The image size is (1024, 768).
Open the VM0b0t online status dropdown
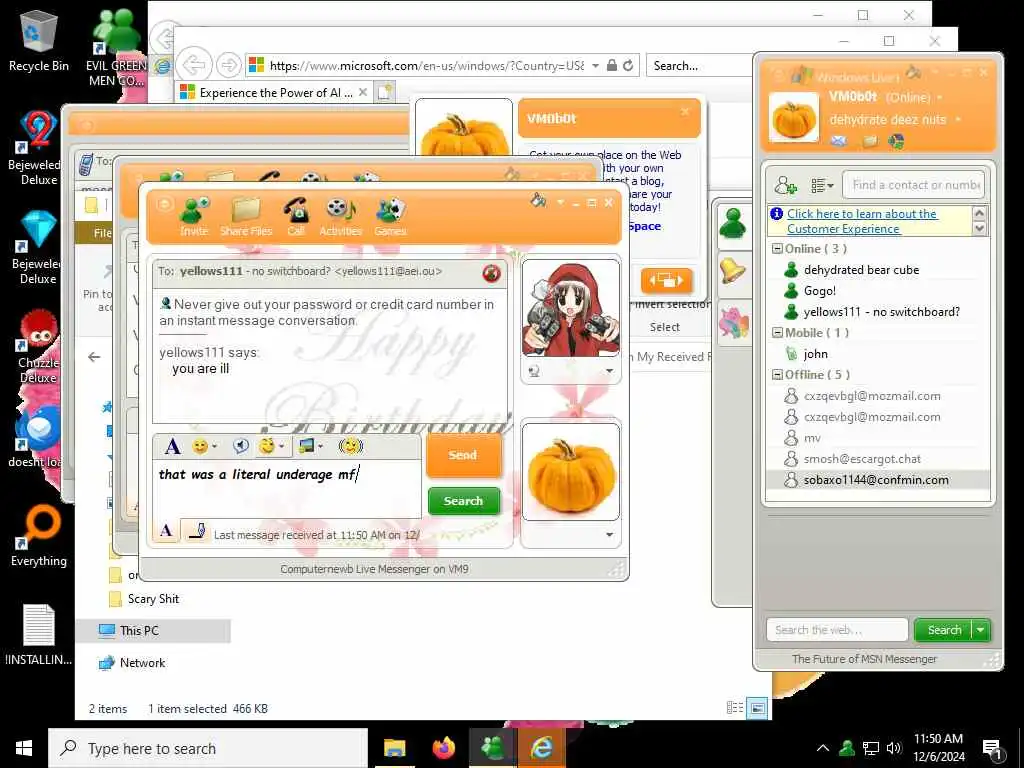tap(940, 97)
